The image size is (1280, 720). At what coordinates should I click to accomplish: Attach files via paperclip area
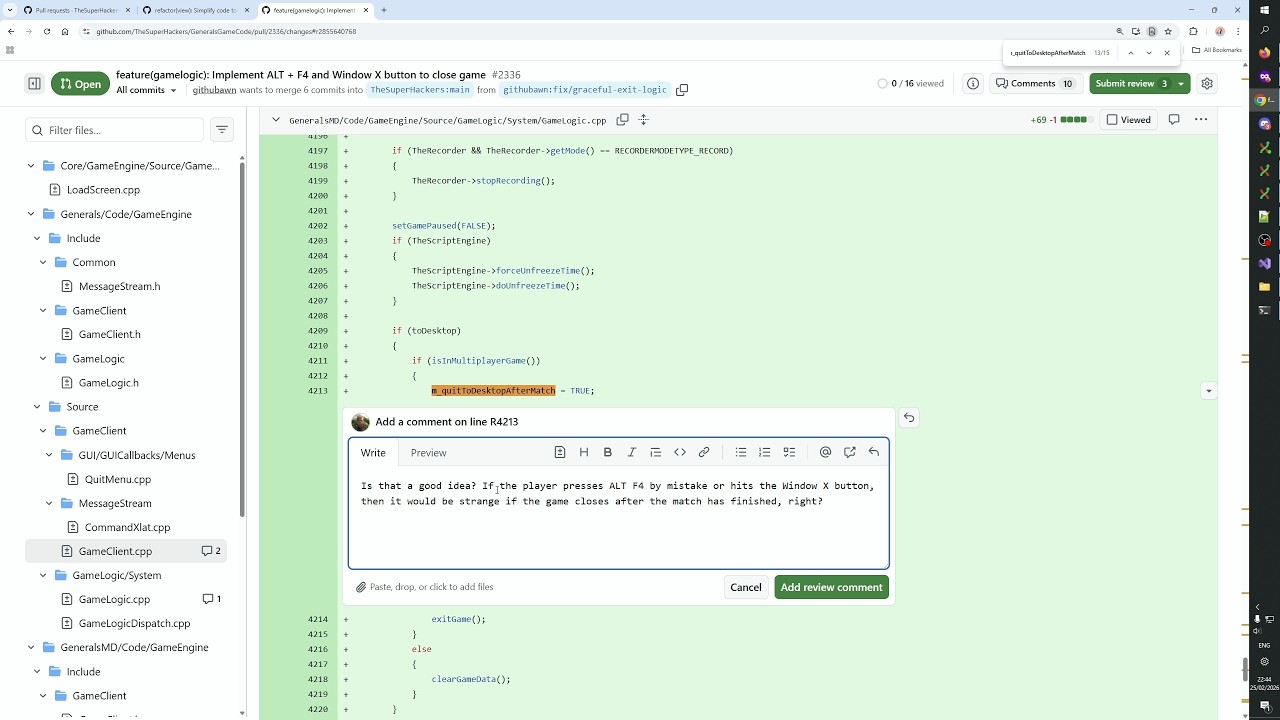click(x=425, y=587)
